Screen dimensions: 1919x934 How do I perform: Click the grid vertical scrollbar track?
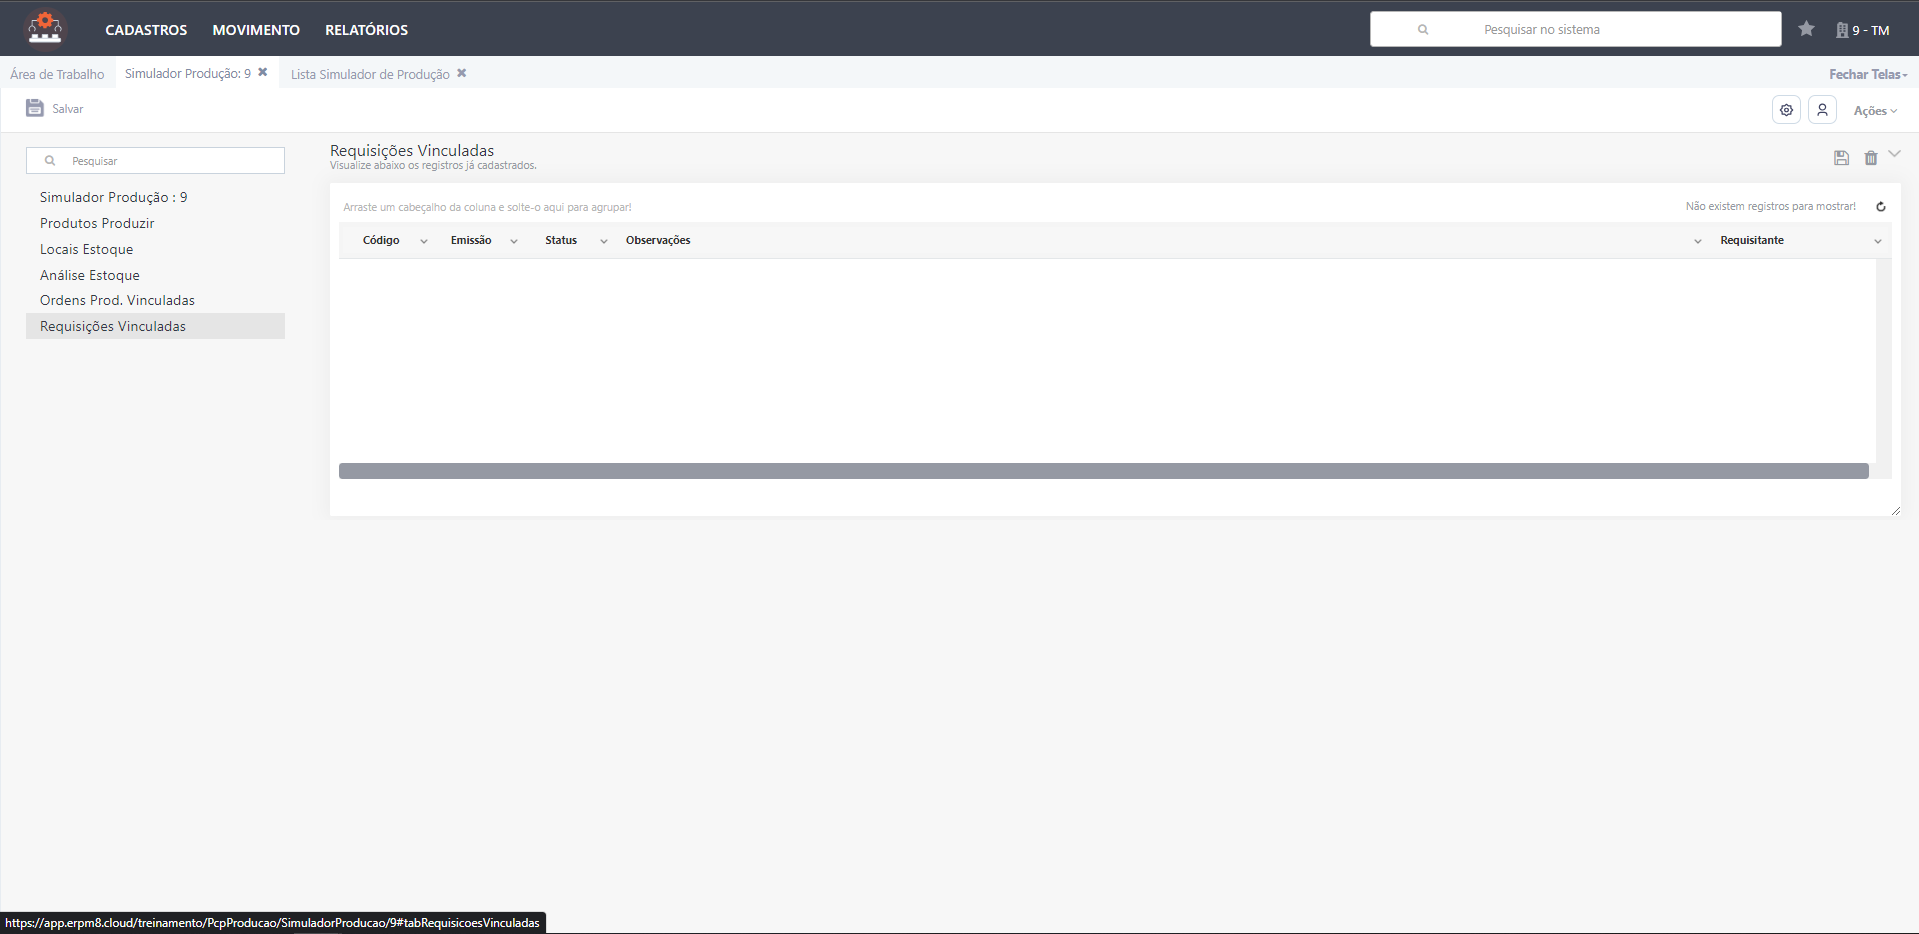(x=1883, y=368)
